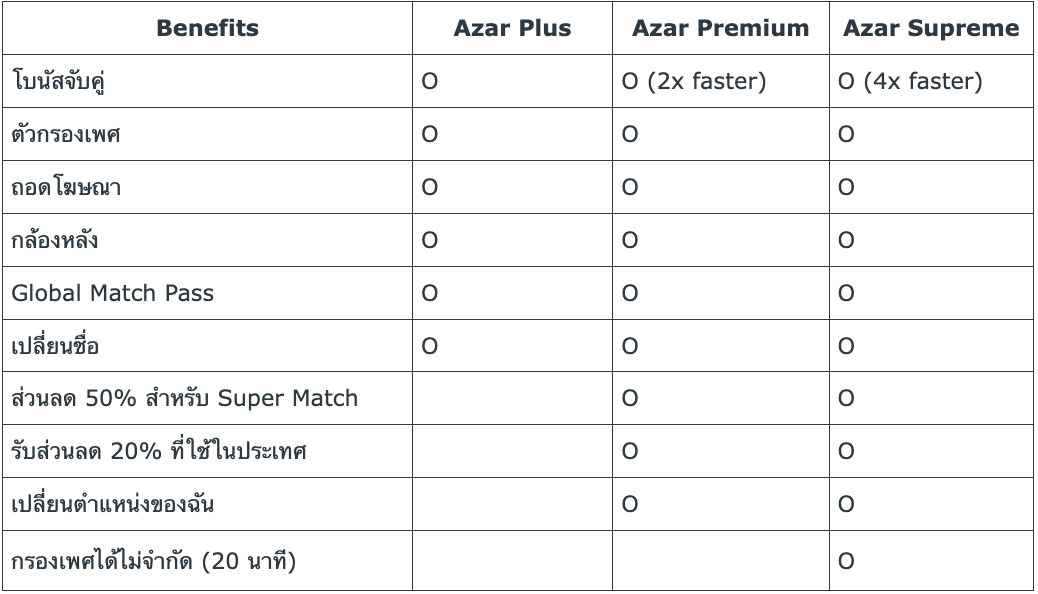
Task: Click Azar Premium mark for Super Match discount
Action: (630, 399)
